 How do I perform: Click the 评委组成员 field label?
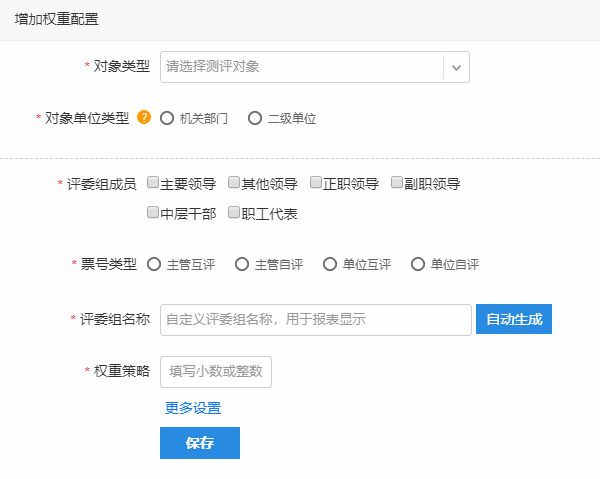[x=102, y=184]
